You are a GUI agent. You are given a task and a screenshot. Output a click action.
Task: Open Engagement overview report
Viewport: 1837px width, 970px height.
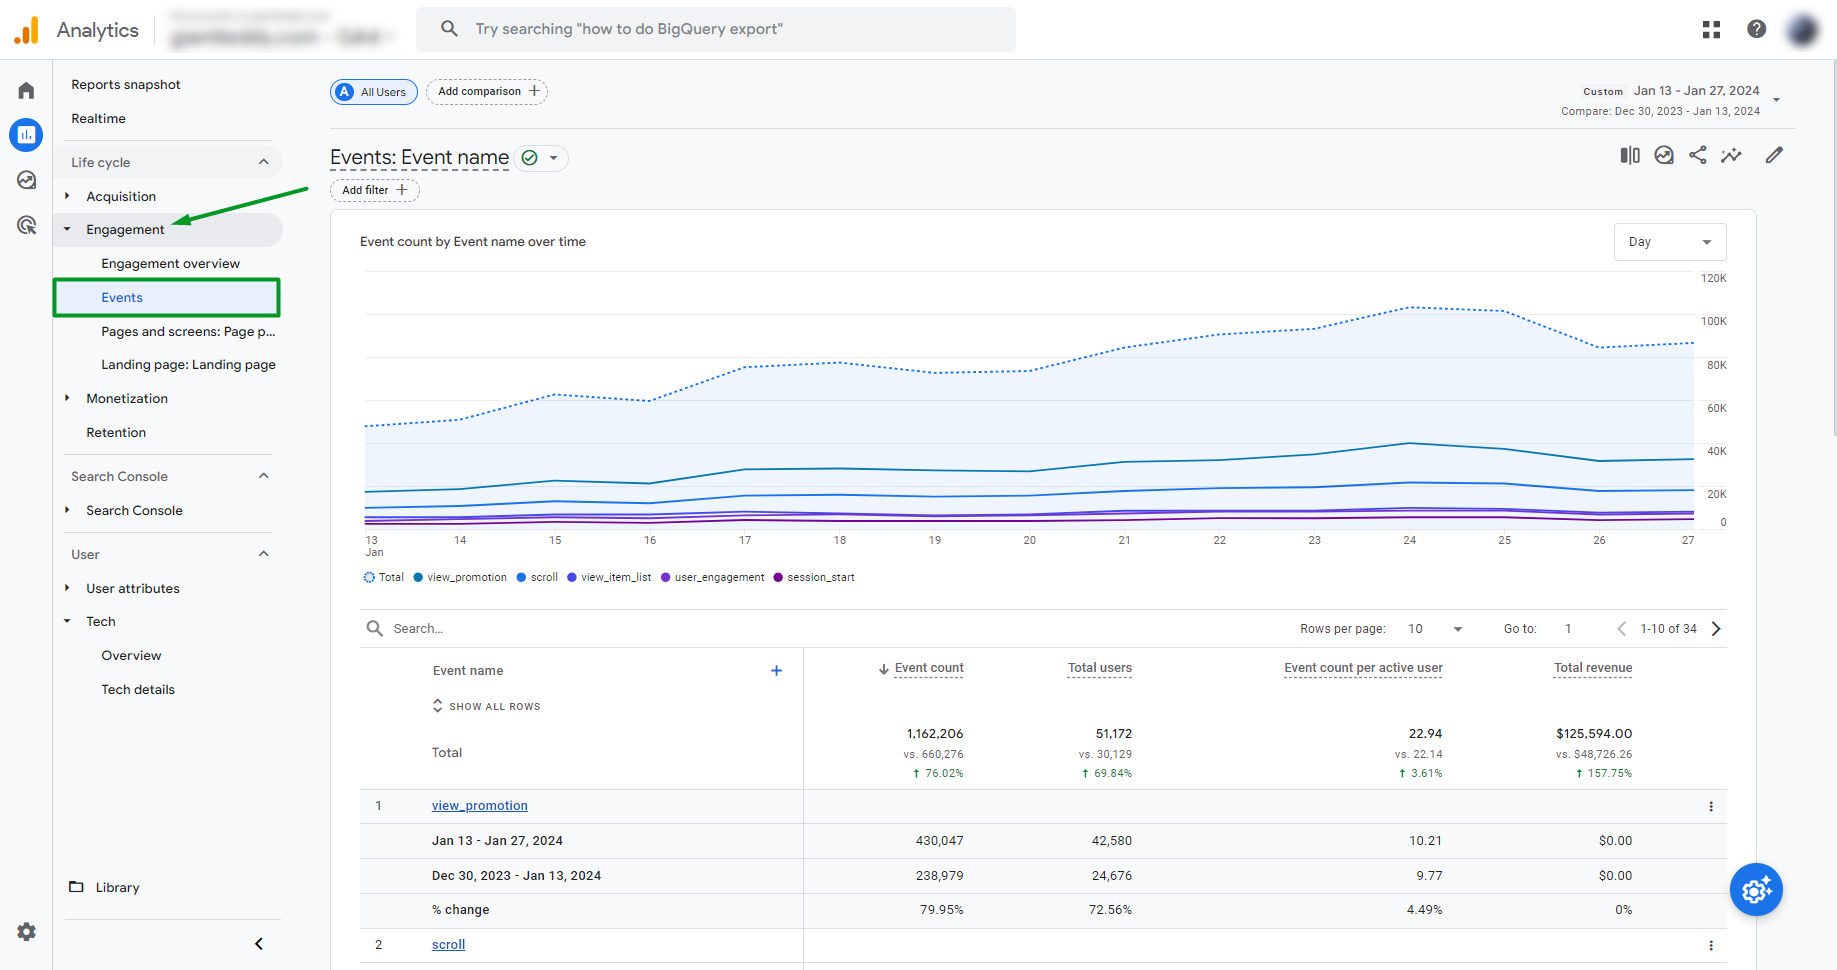[x=171, y=264]
